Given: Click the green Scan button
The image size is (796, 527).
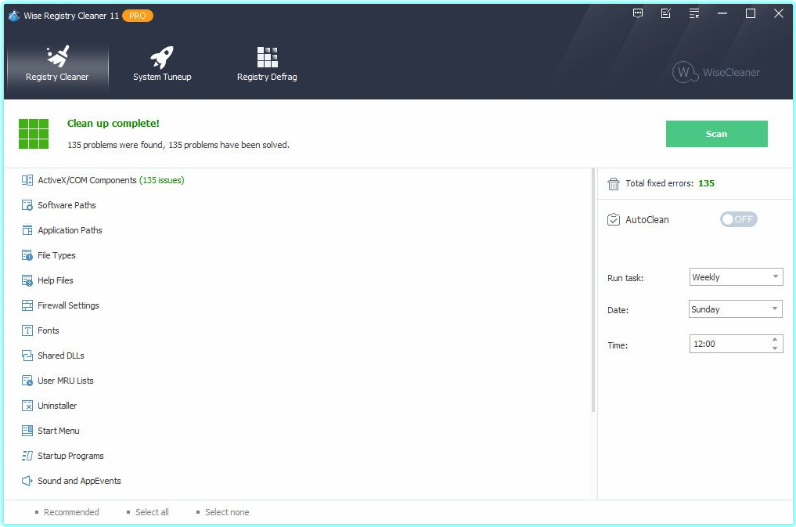Looking at the screenshot, I should 716,134.
